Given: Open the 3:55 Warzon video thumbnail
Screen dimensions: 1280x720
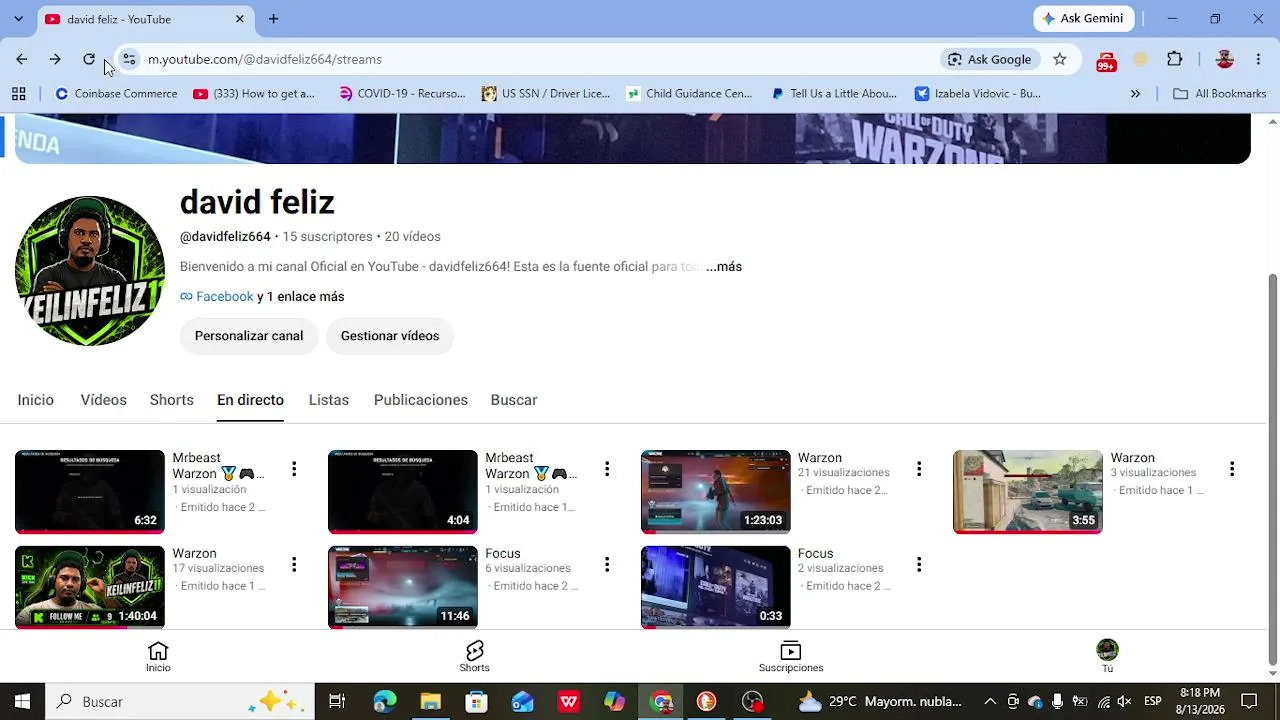Looking at the screenshot, I should point(1028,492).
